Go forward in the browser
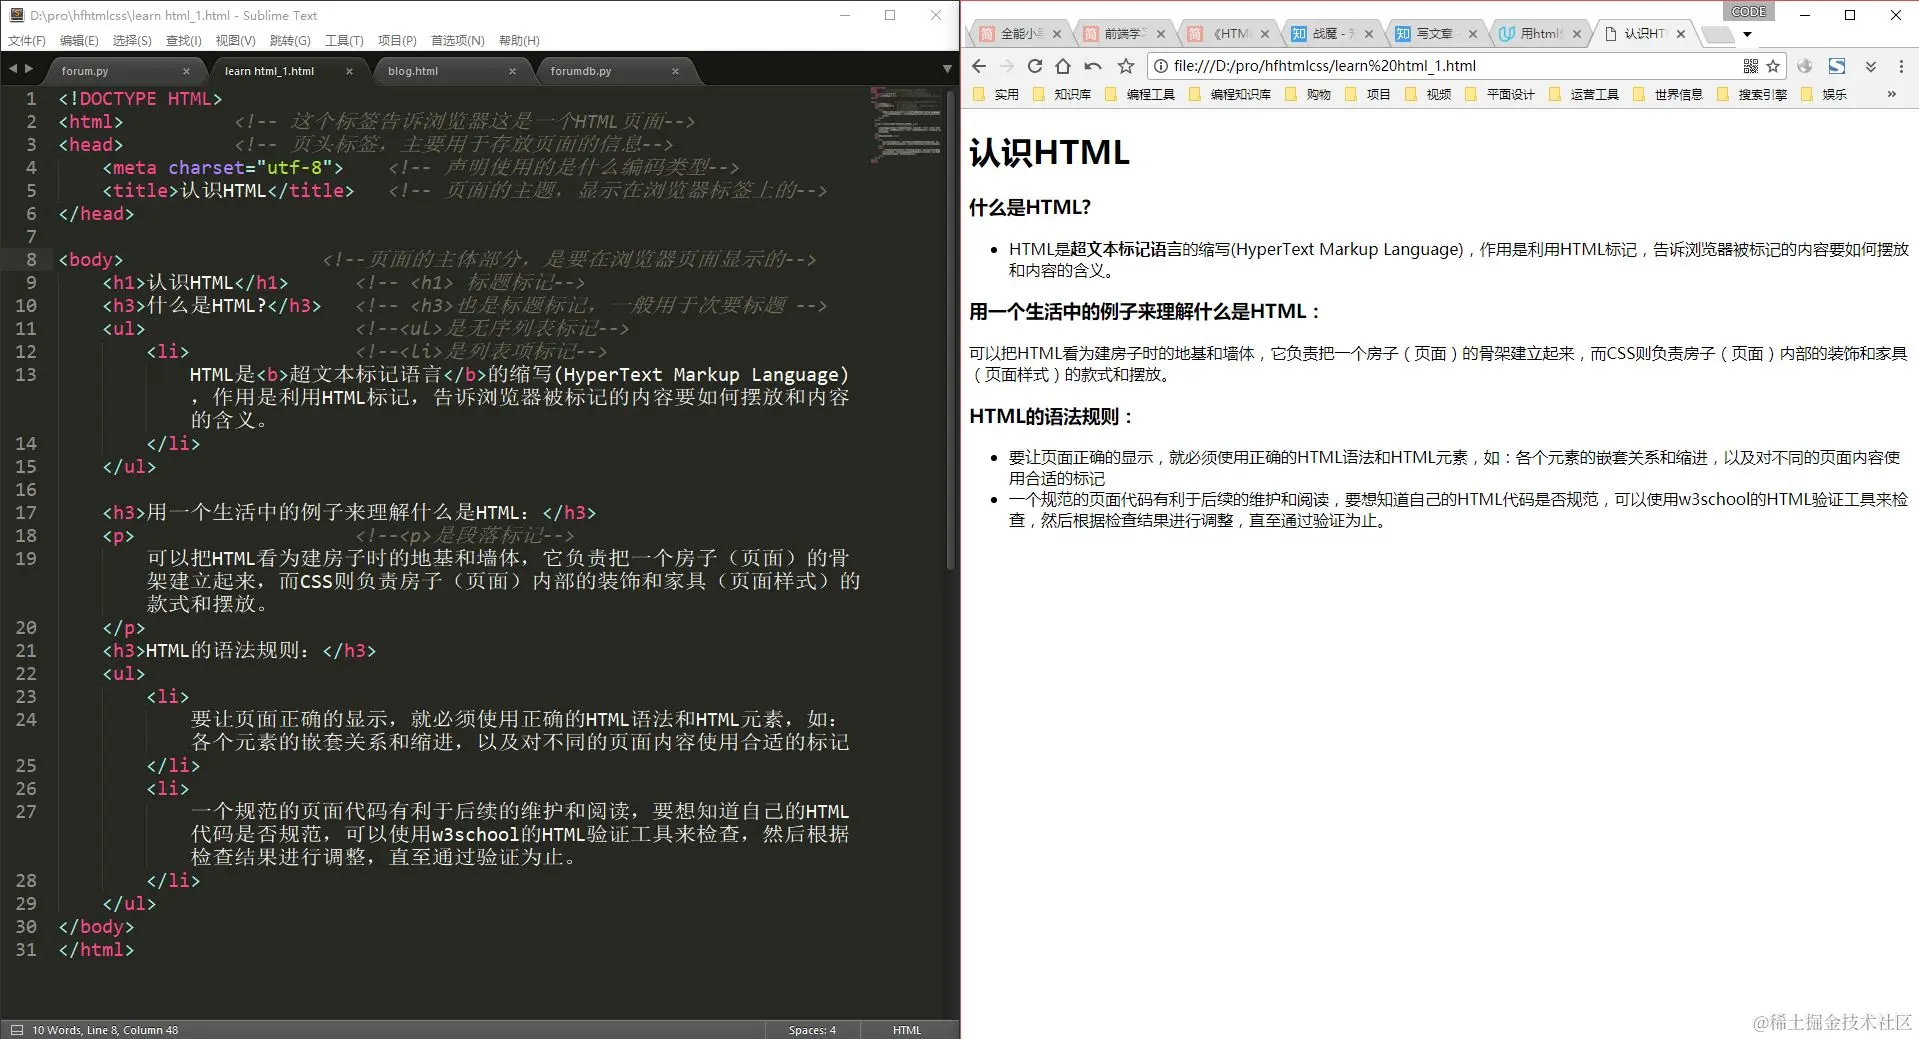This screenshot has width=1919, height=1039. tap(1007, 66)
